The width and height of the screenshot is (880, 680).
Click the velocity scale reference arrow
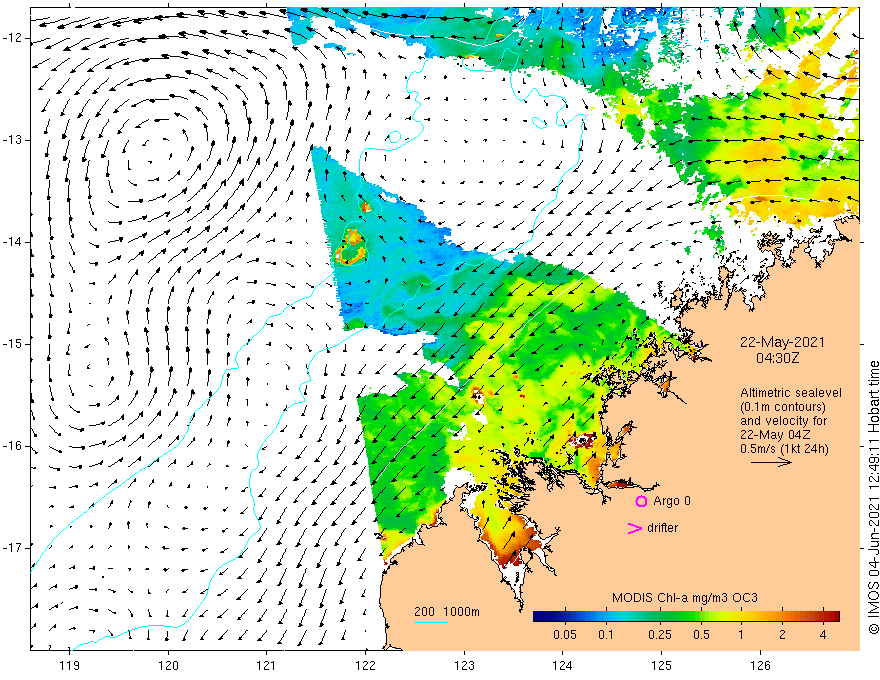coord(771,462)
